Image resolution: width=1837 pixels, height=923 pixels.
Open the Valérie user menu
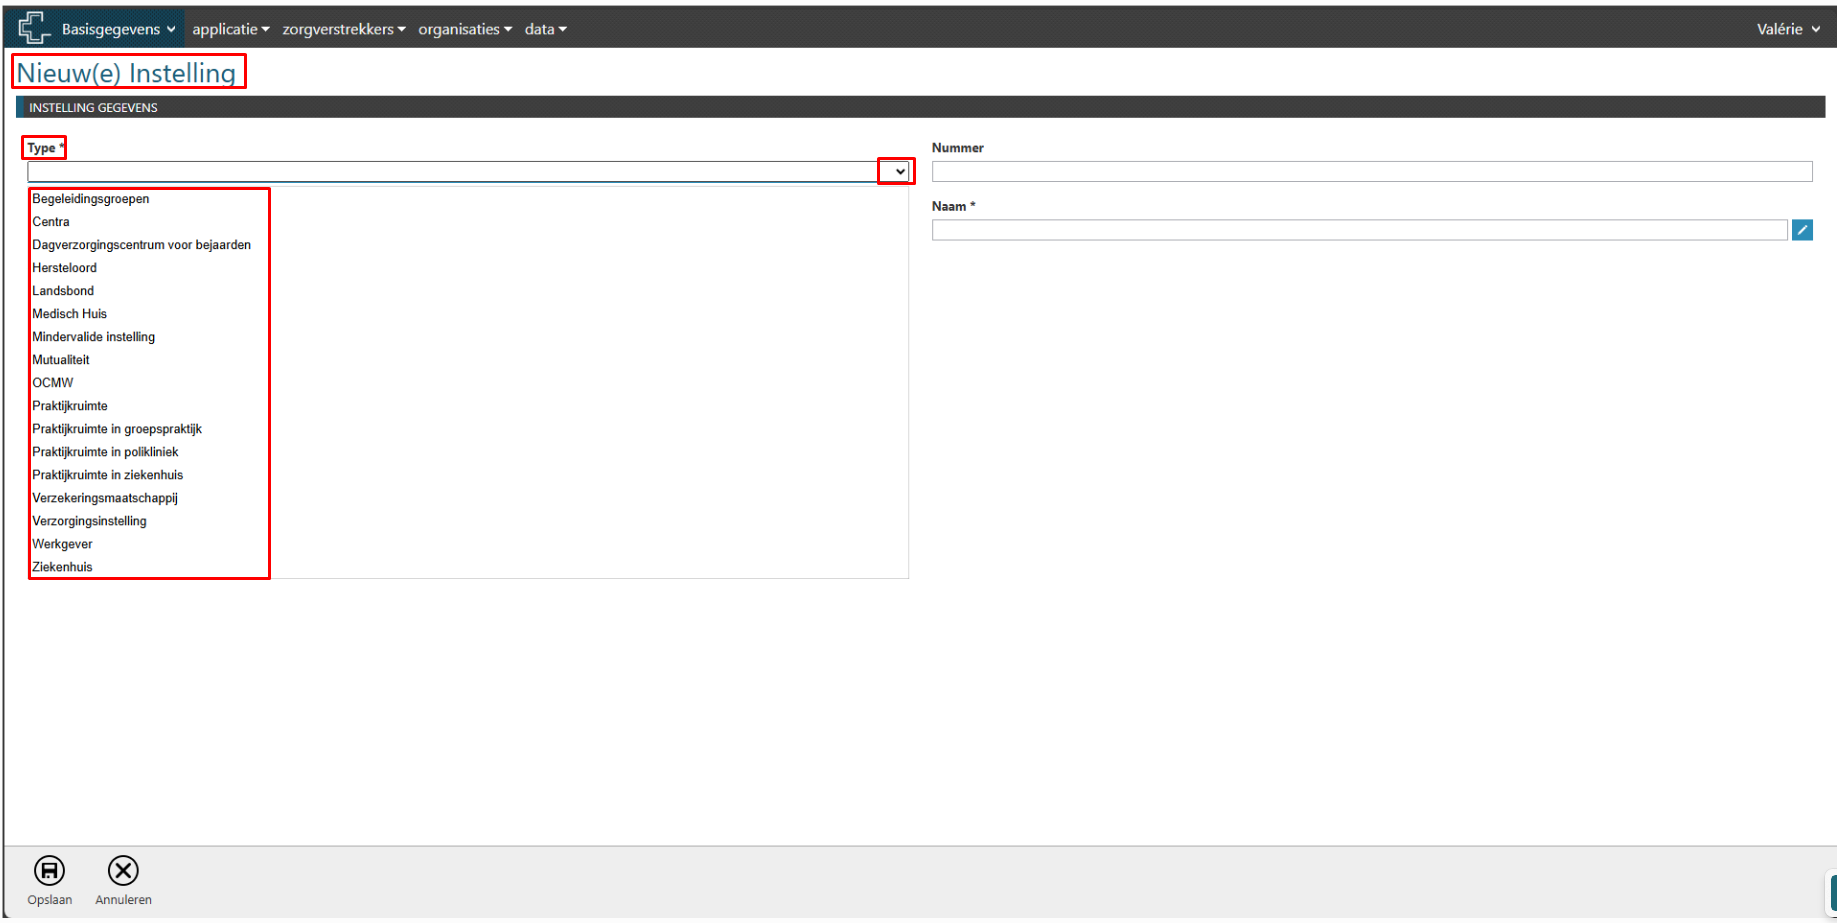[x=1788, y=29]
